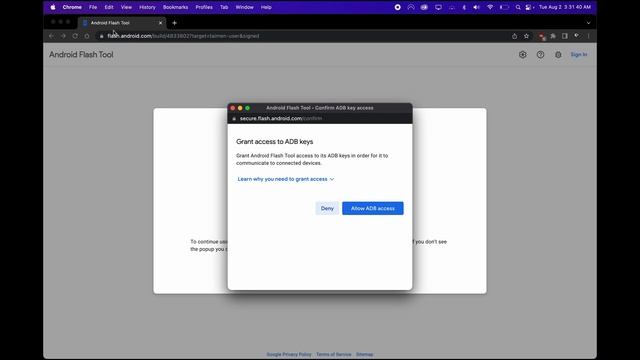The height and width of the screenshot is (360, 640).
Task: Open the red extension icon
Action: tap(542, 36)
